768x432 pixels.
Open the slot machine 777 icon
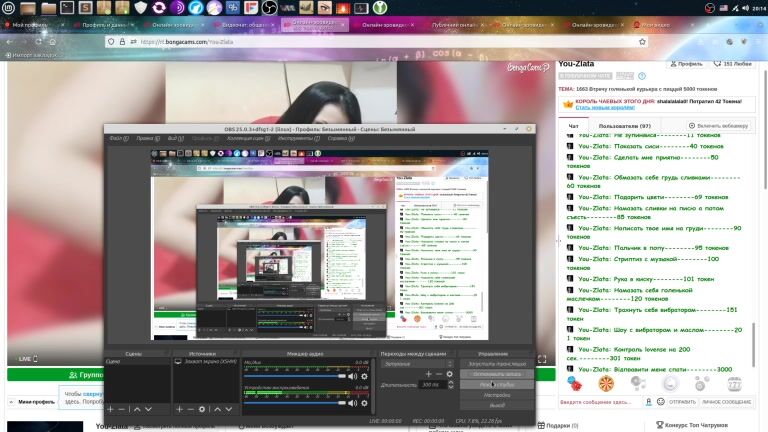pos(735,384)
